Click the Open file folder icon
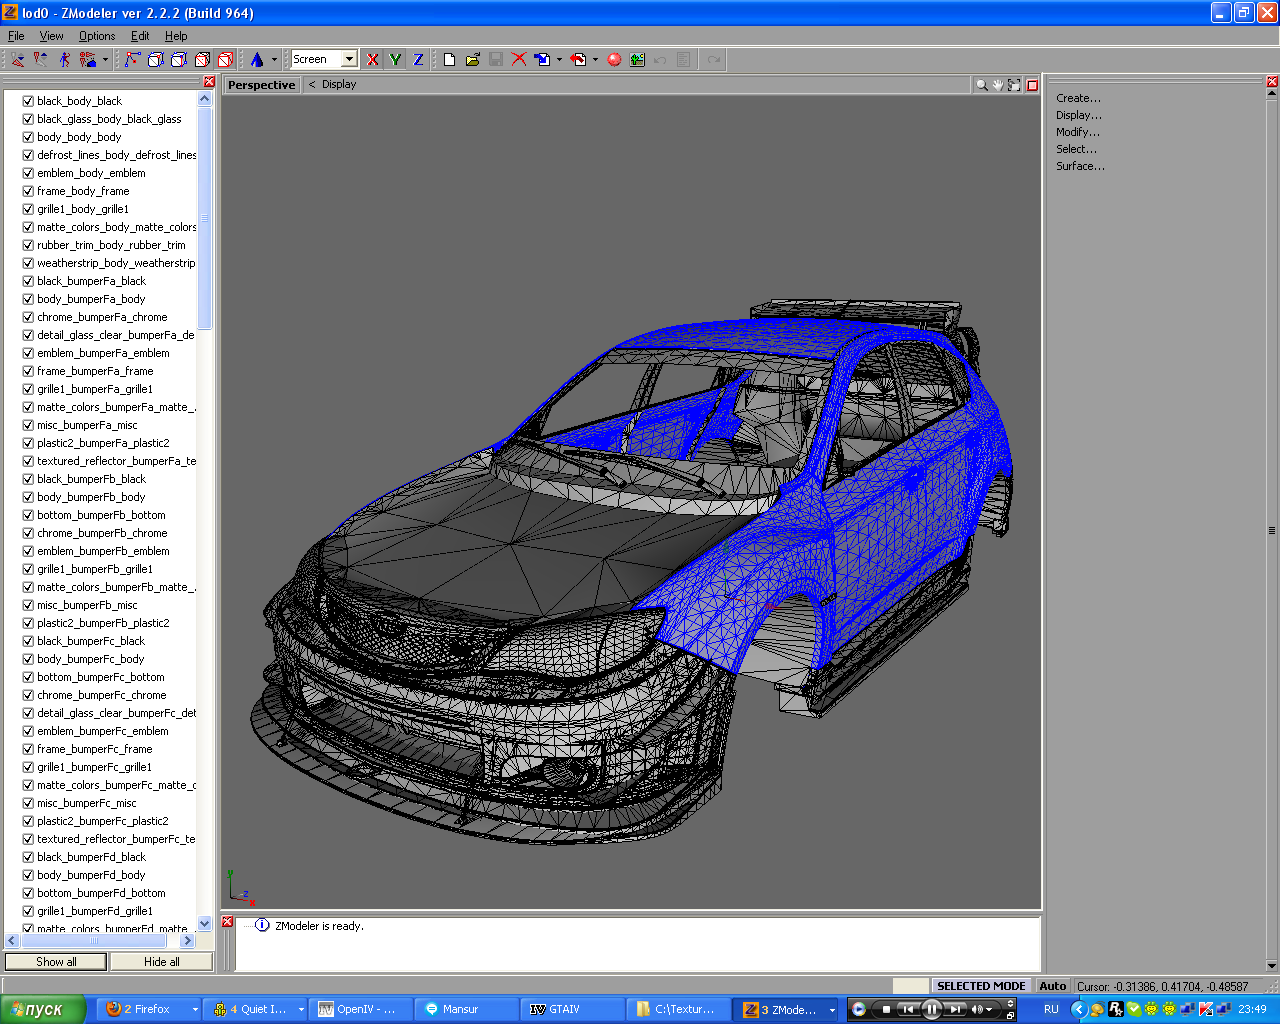The width and height of the screenshot is (1280, 1024). coord(472,60)
